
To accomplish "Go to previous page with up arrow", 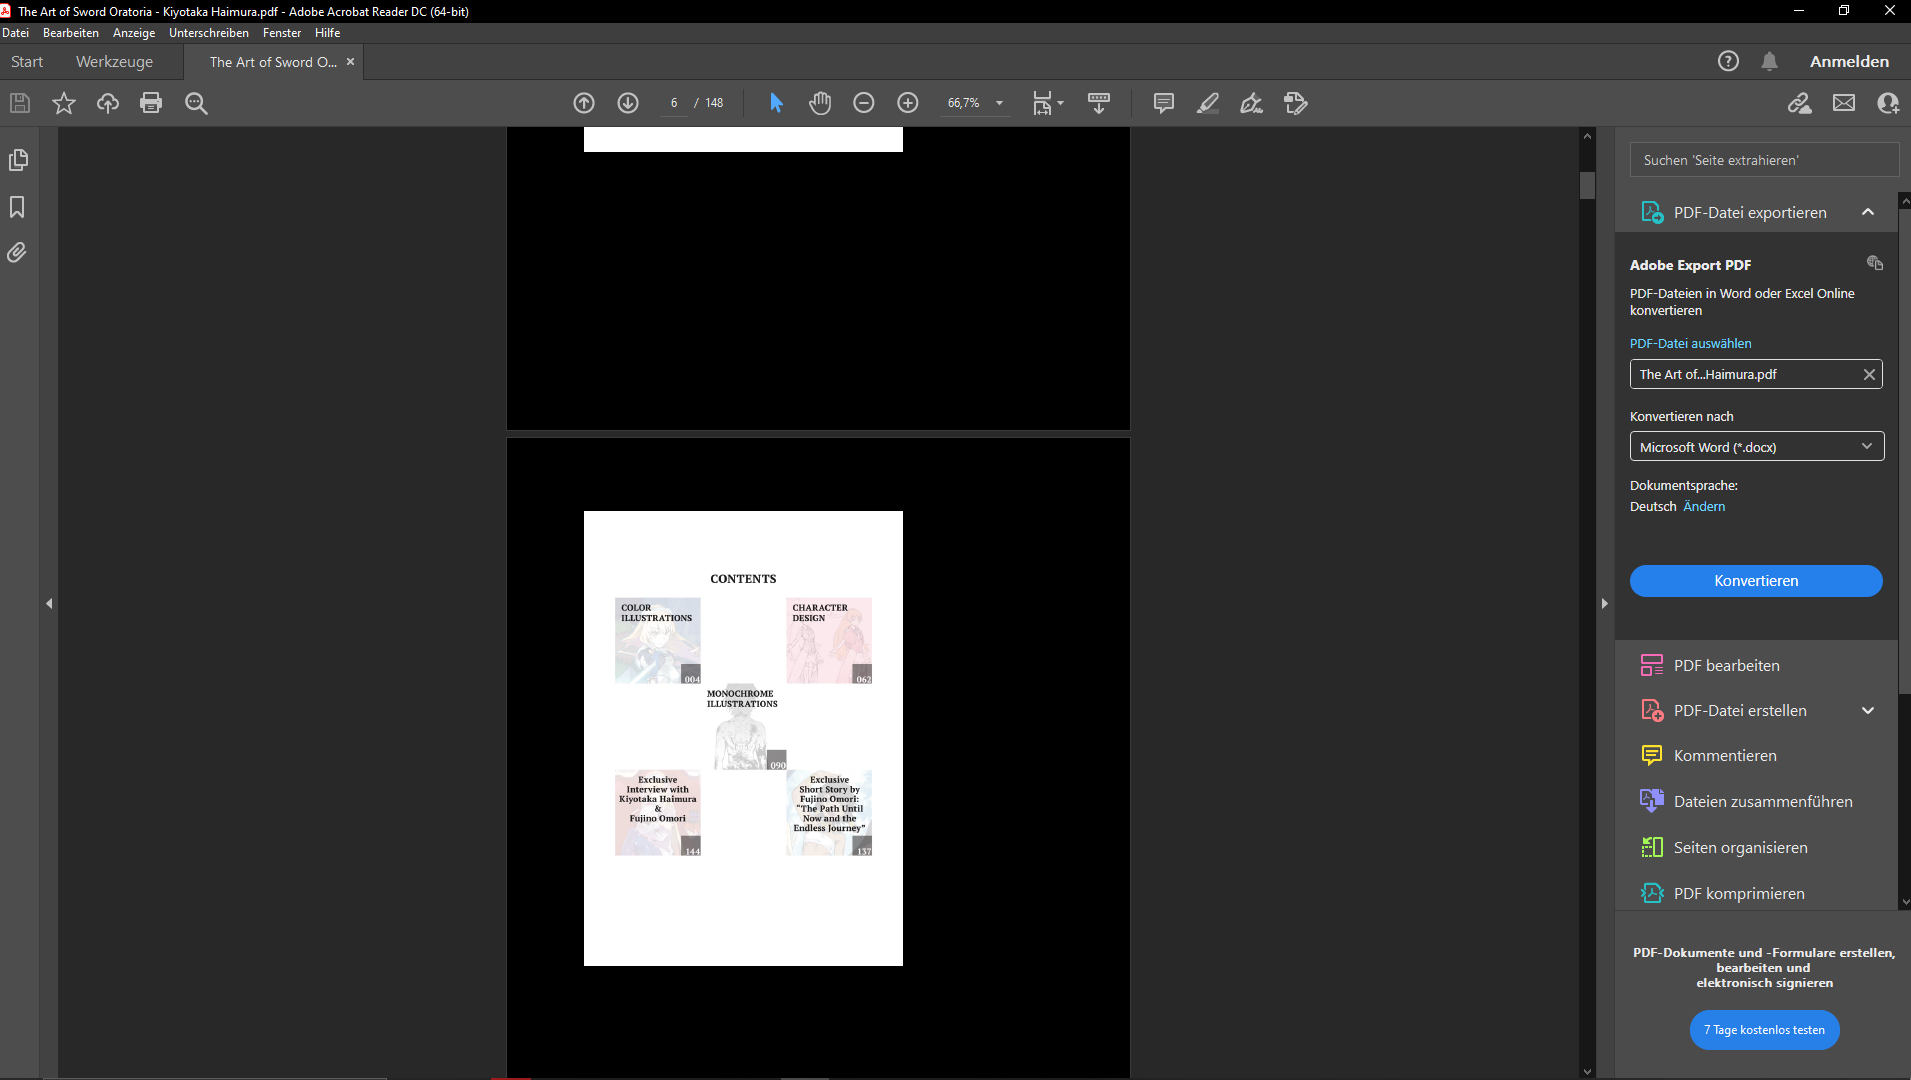I will click(x=584, y=103).
